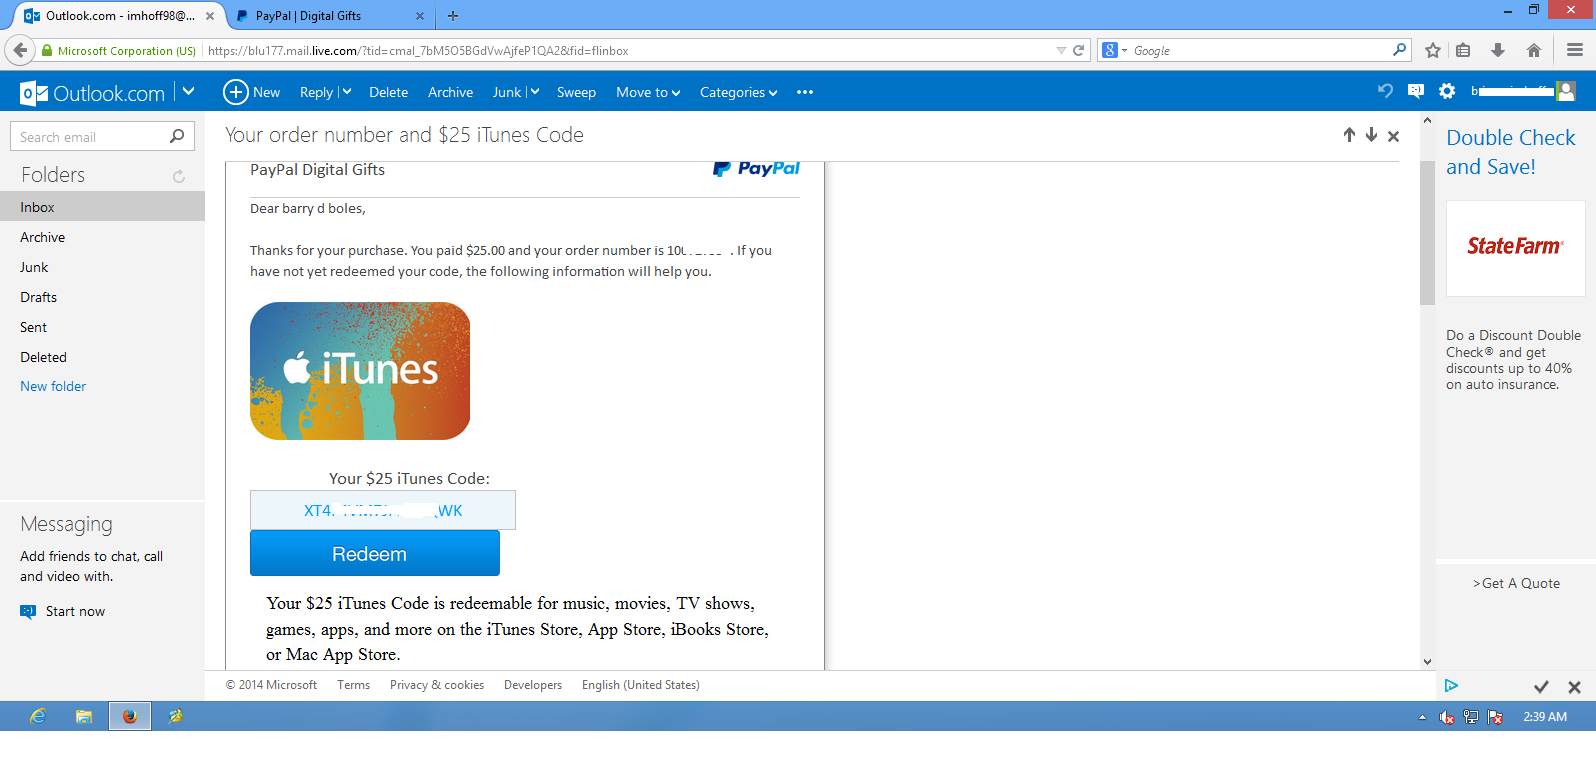Click the account profile picture

point(1566,91)
